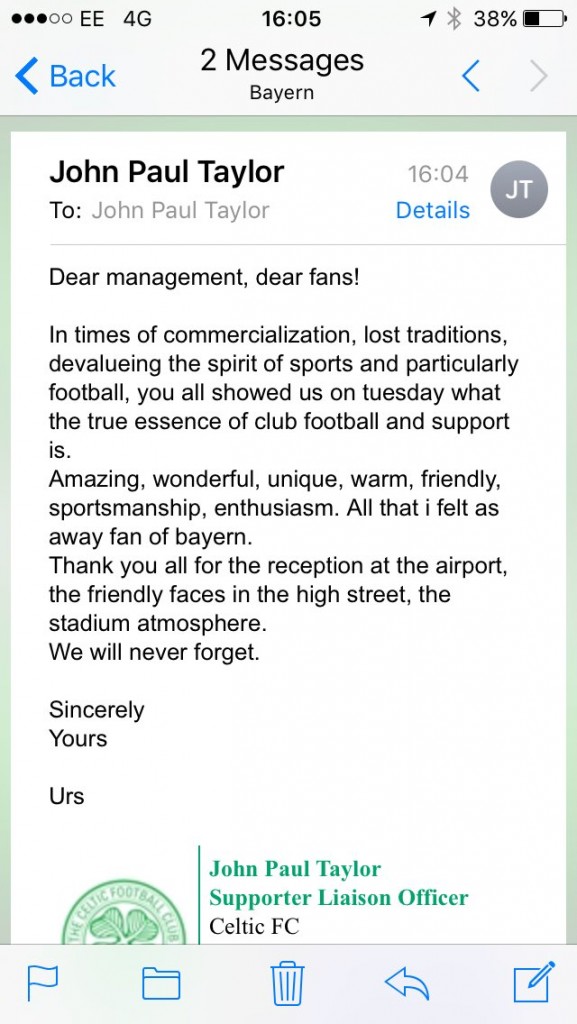Flag this message with flag icon

click(42, 983)
